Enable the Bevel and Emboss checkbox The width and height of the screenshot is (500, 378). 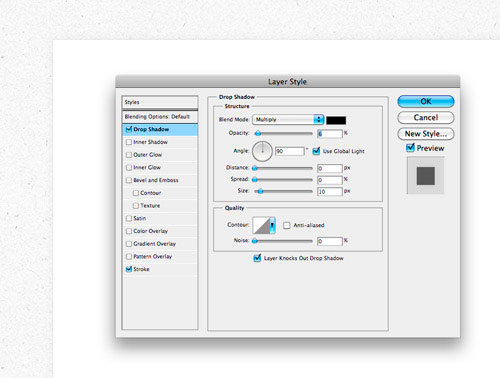pyautogui.click(x=129, y=180)
